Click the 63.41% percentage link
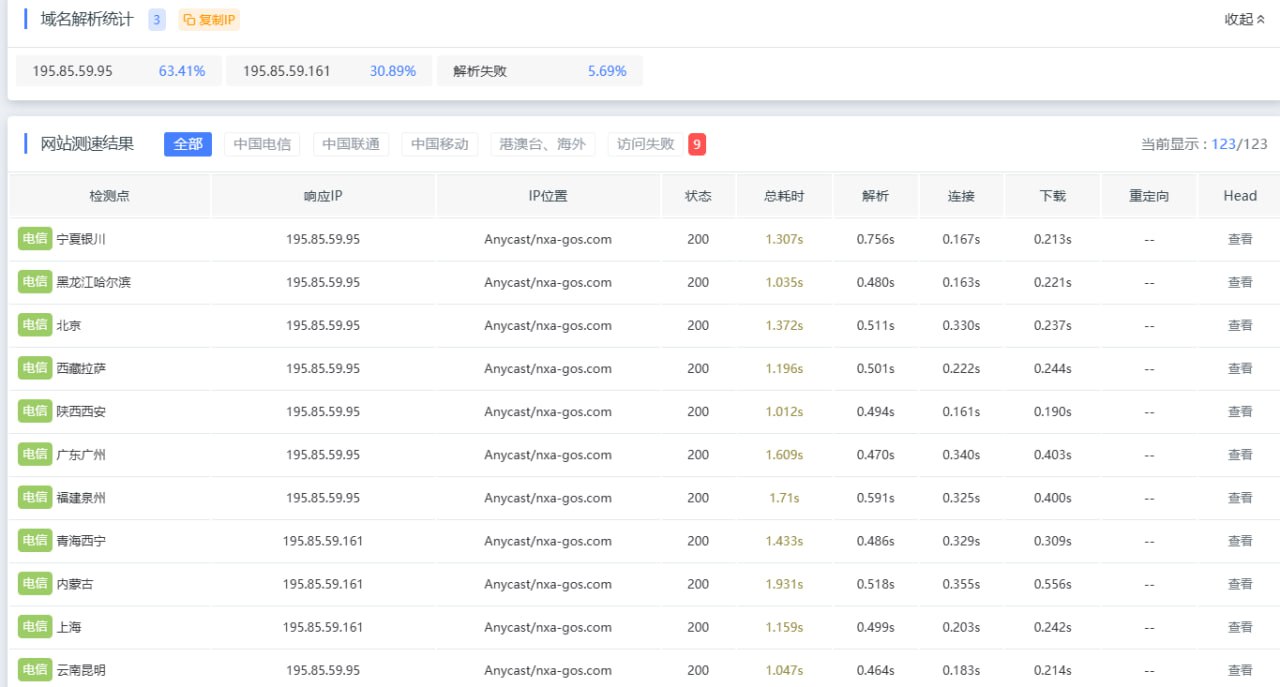This screenshot has height=687, width=1280. click(181, 71)
